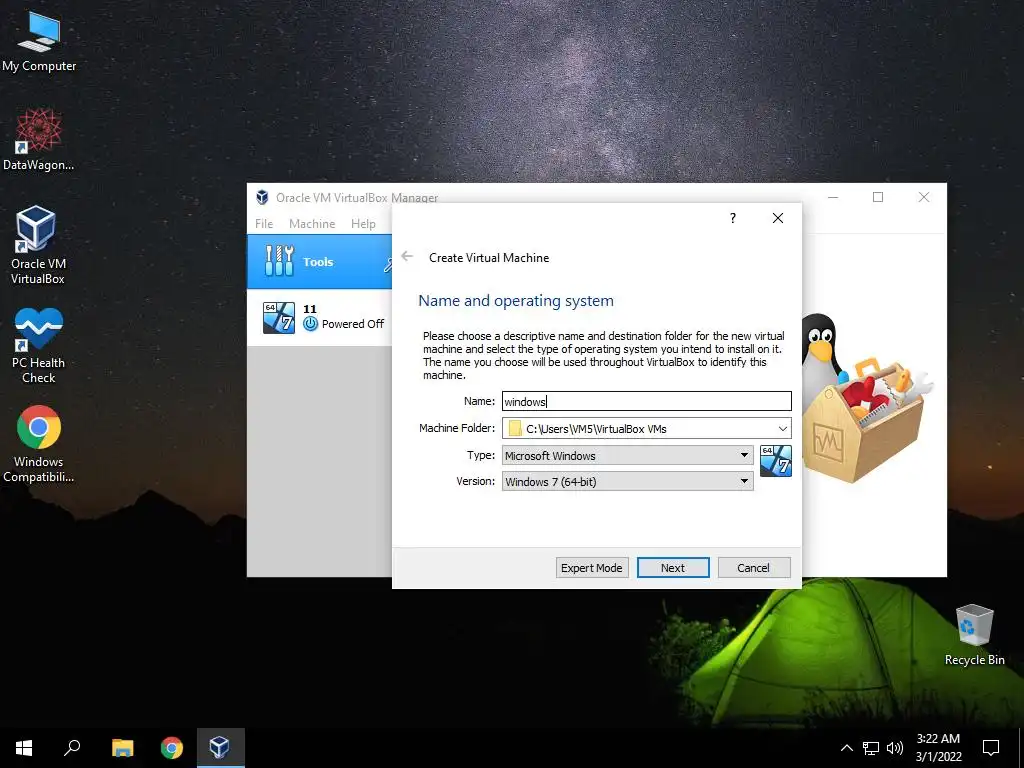1024x768 pixels.
Task: Open the DataWagon desktop shortcut
Action: (x=39, y=139)
